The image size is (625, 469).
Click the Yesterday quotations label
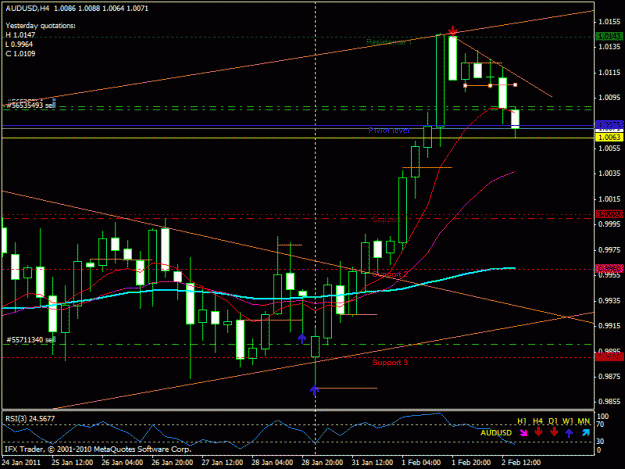40,26
